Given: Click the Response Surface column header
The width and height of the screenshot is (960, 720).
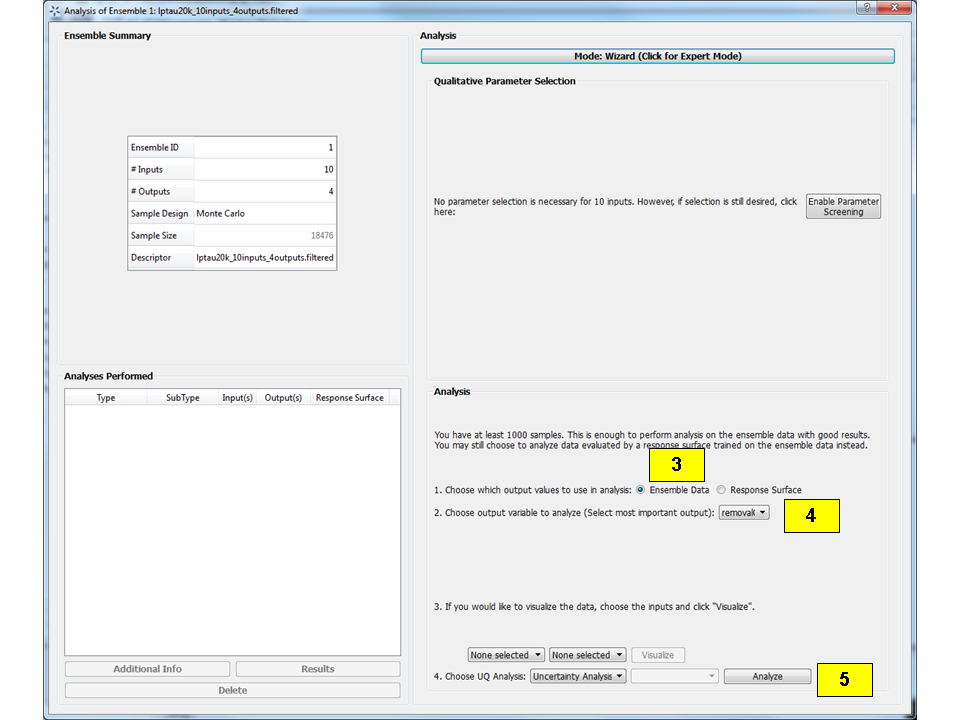Looking at the screenshot, I should [349, 397].
